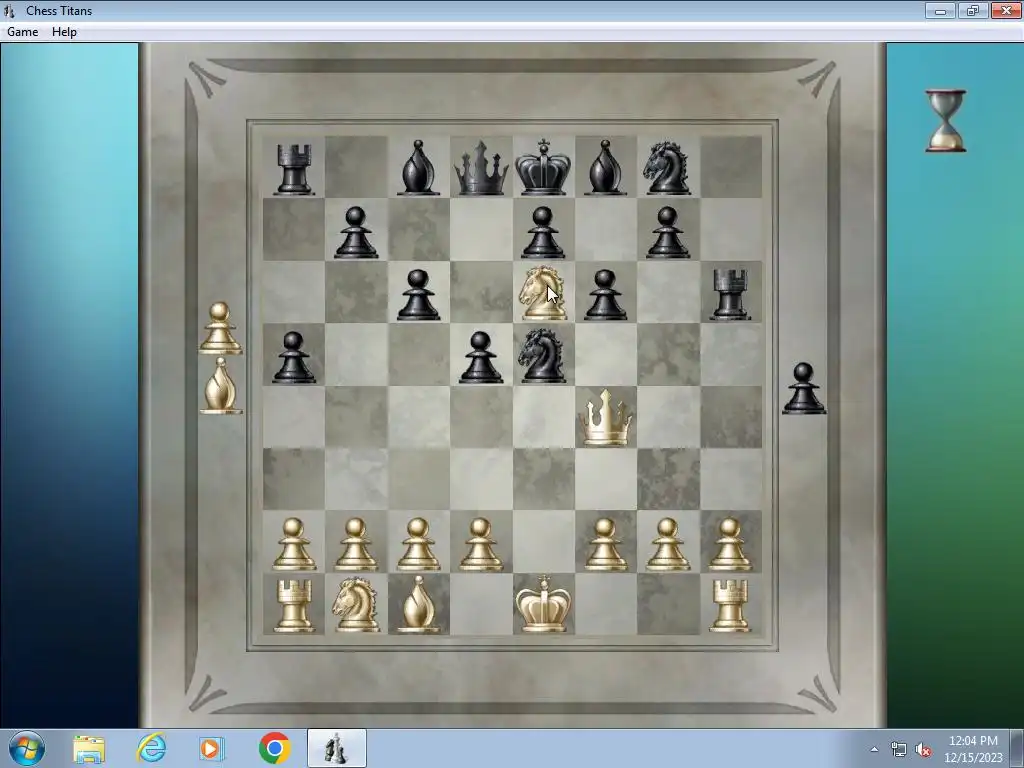Select the black pawn on a5

point(293,357)
